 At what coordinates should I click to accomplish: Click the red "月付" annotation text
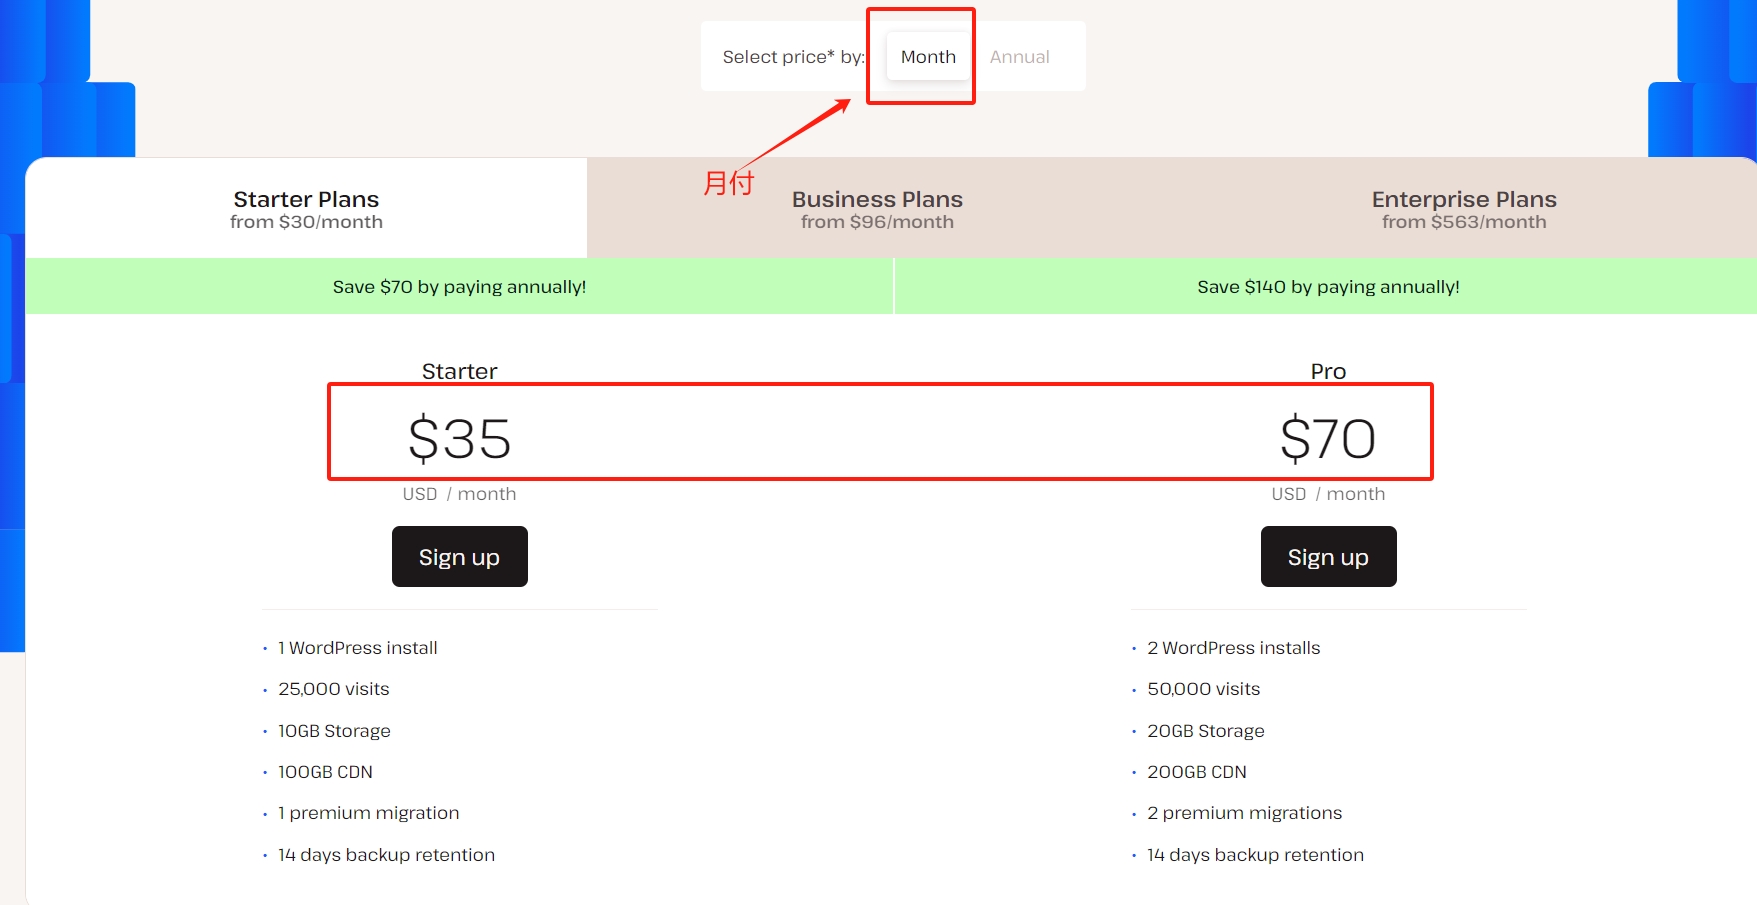(x=728, y=183)
